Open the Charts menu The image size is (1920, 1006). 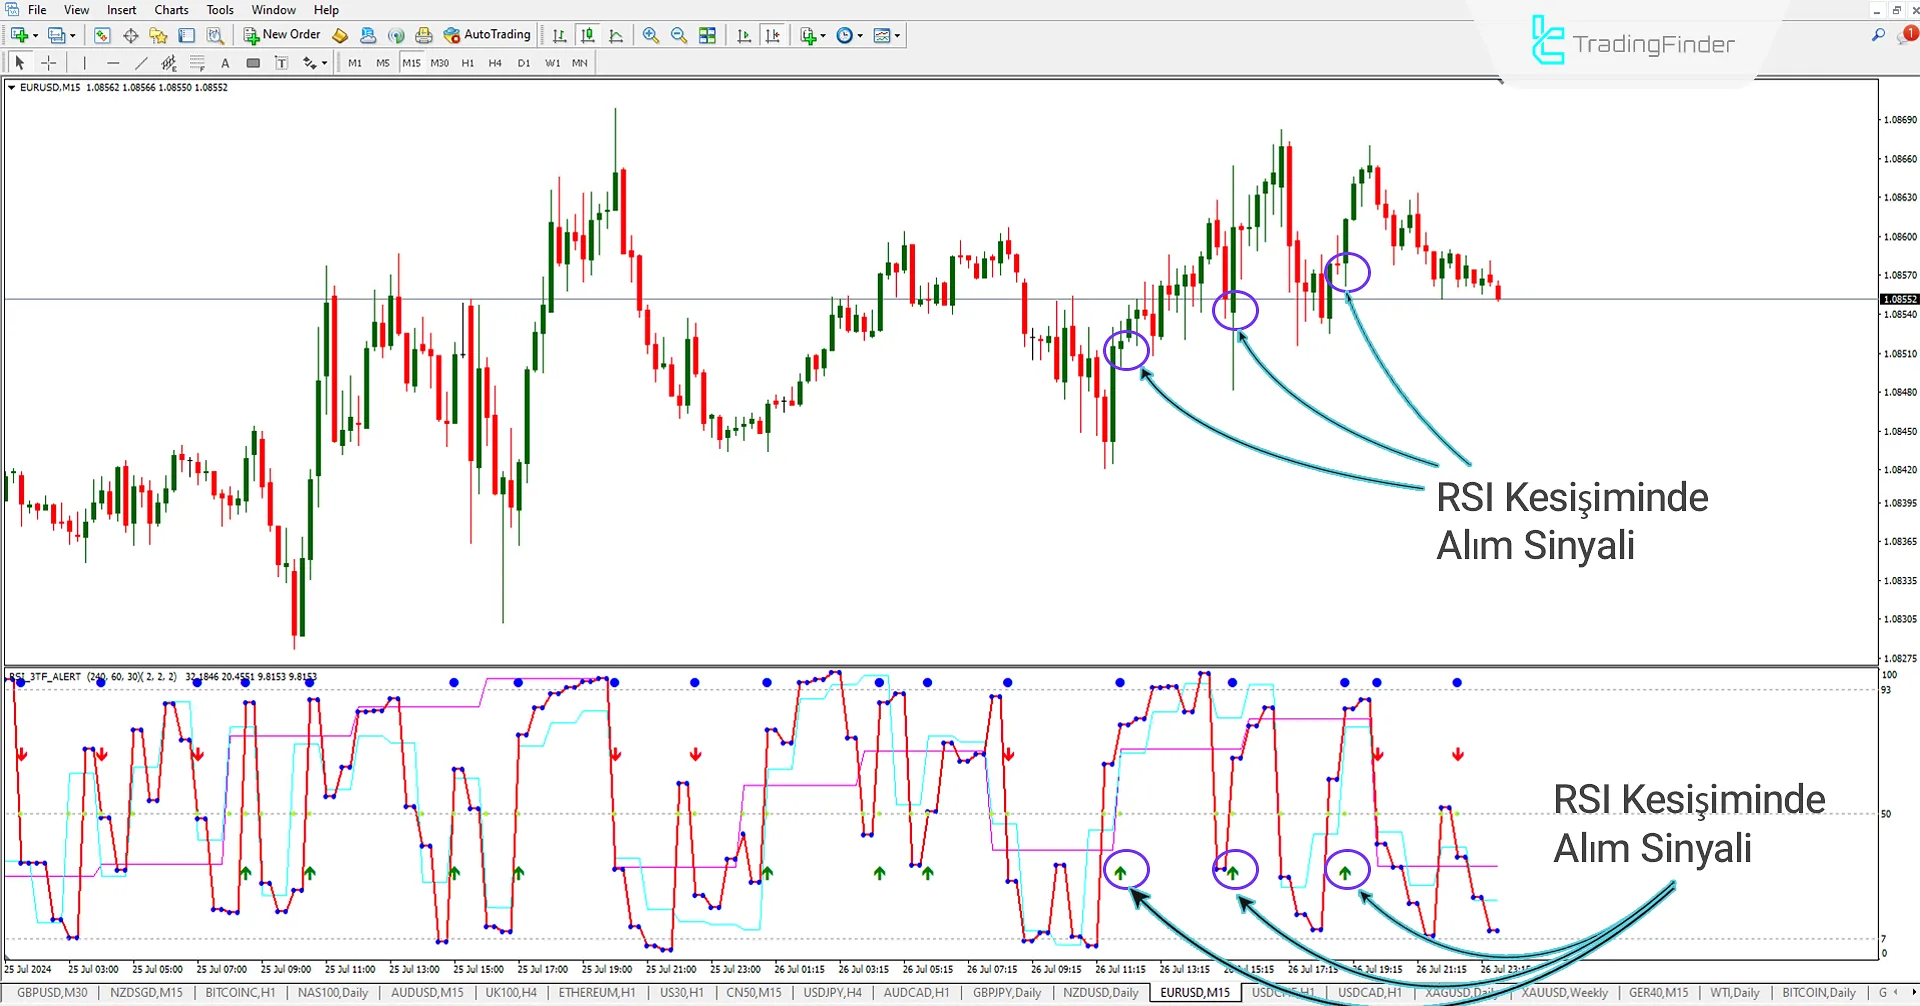click(171, 10)
